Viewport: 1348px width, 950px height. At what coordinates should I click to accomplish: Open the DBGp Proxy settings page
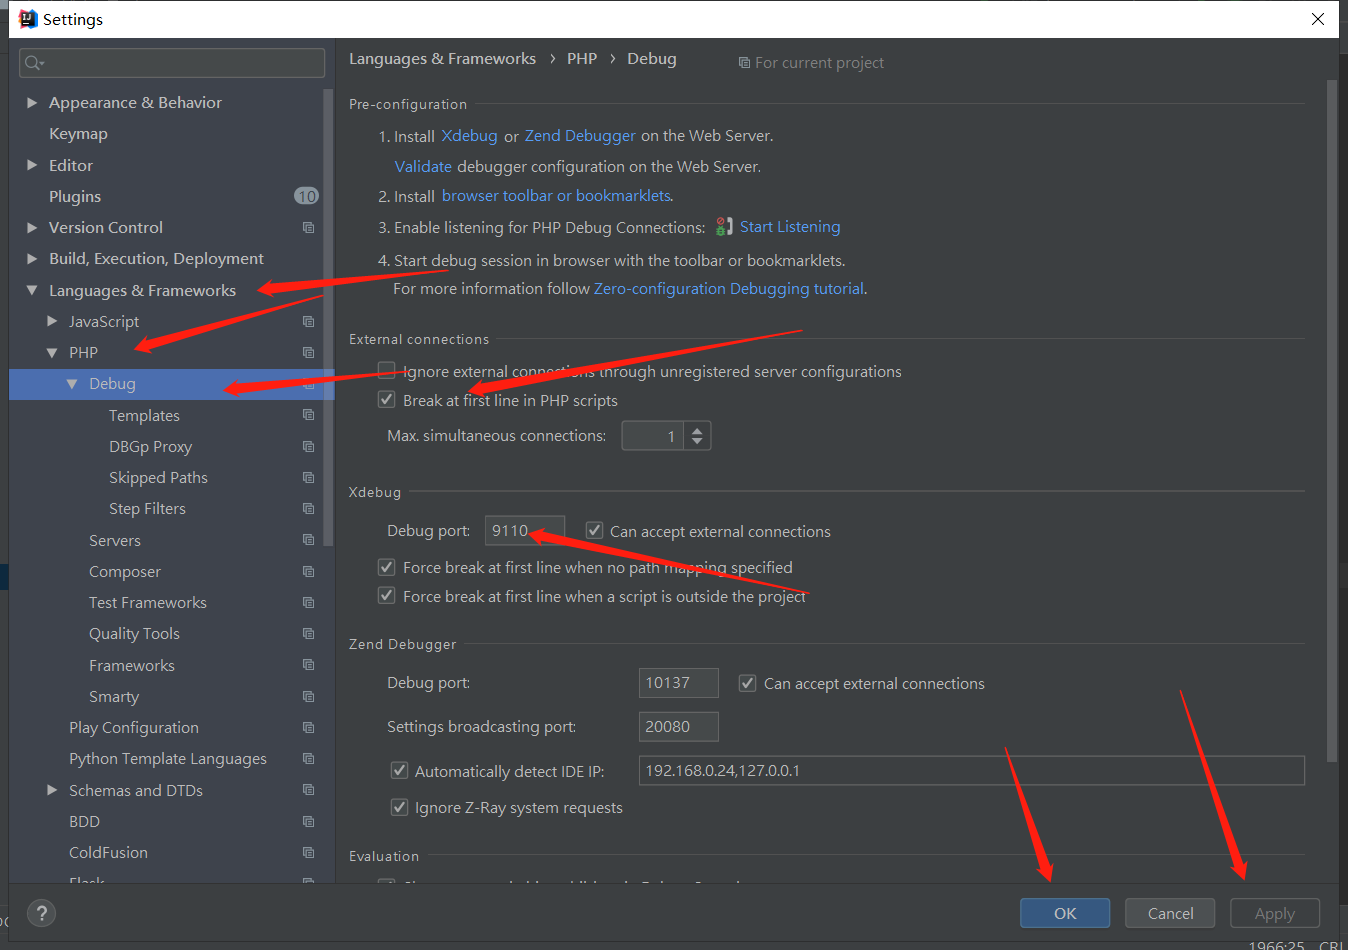(150, 447)
